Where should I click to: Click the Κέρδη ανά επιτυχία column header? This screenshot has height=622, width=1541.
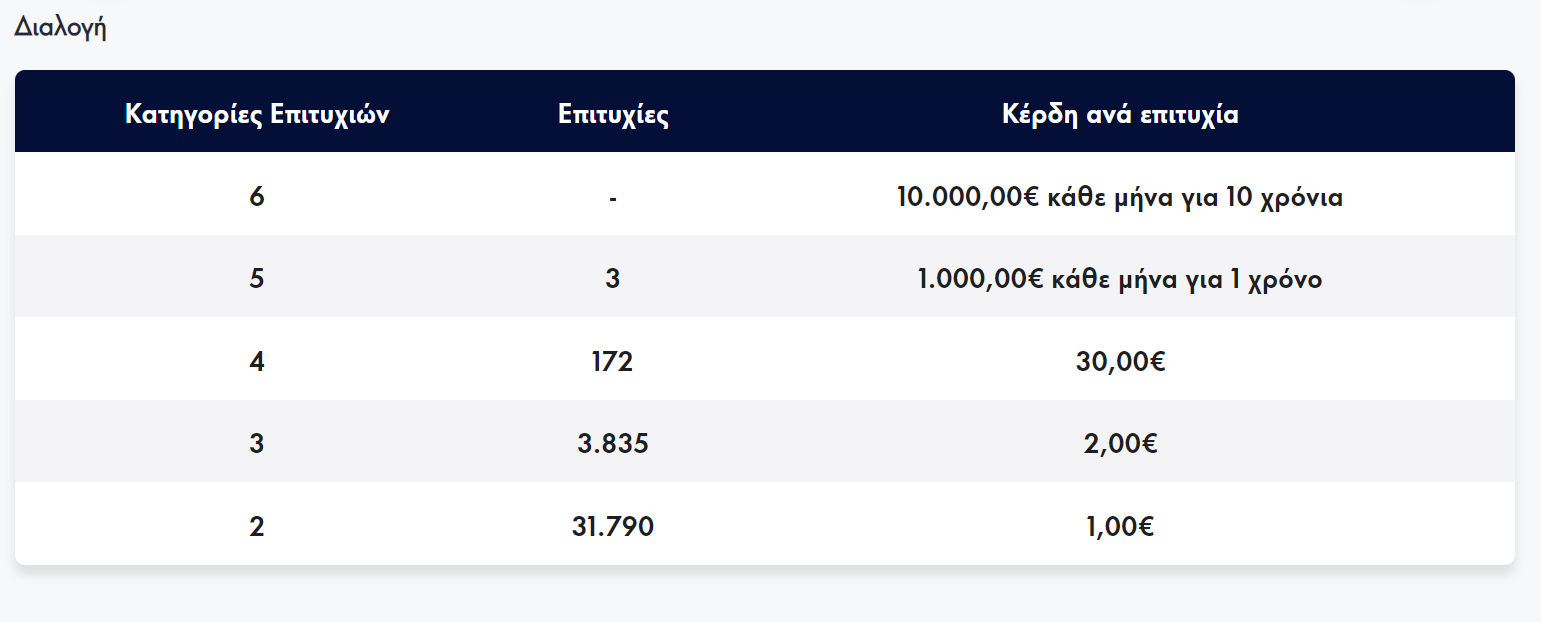click(x=1120, y=115)
